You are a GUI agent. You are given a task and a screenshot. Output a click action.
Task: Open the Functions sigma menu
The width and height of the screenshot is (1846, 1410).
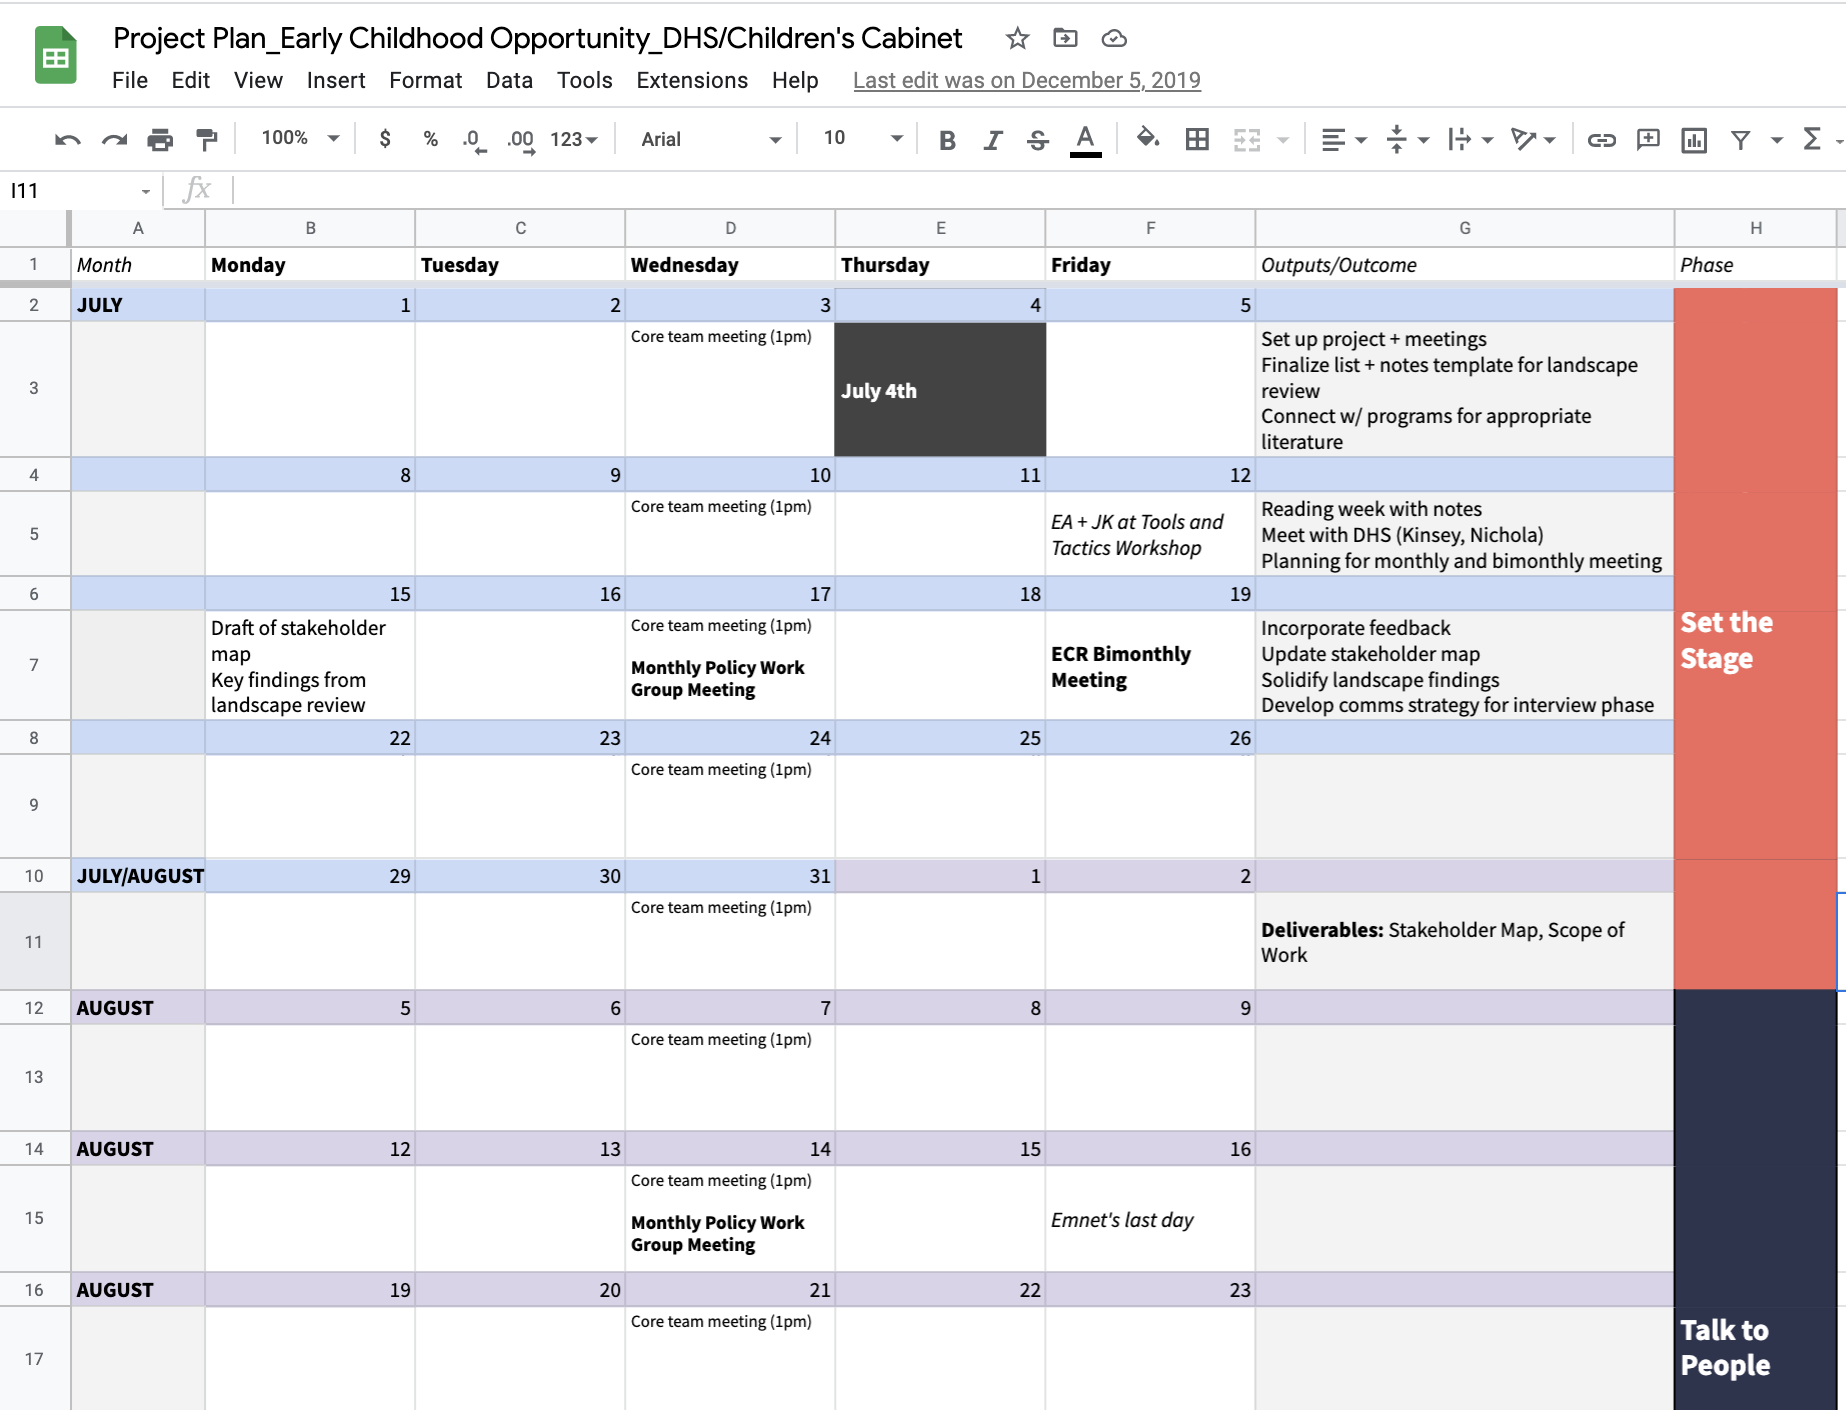[1811, 139]
